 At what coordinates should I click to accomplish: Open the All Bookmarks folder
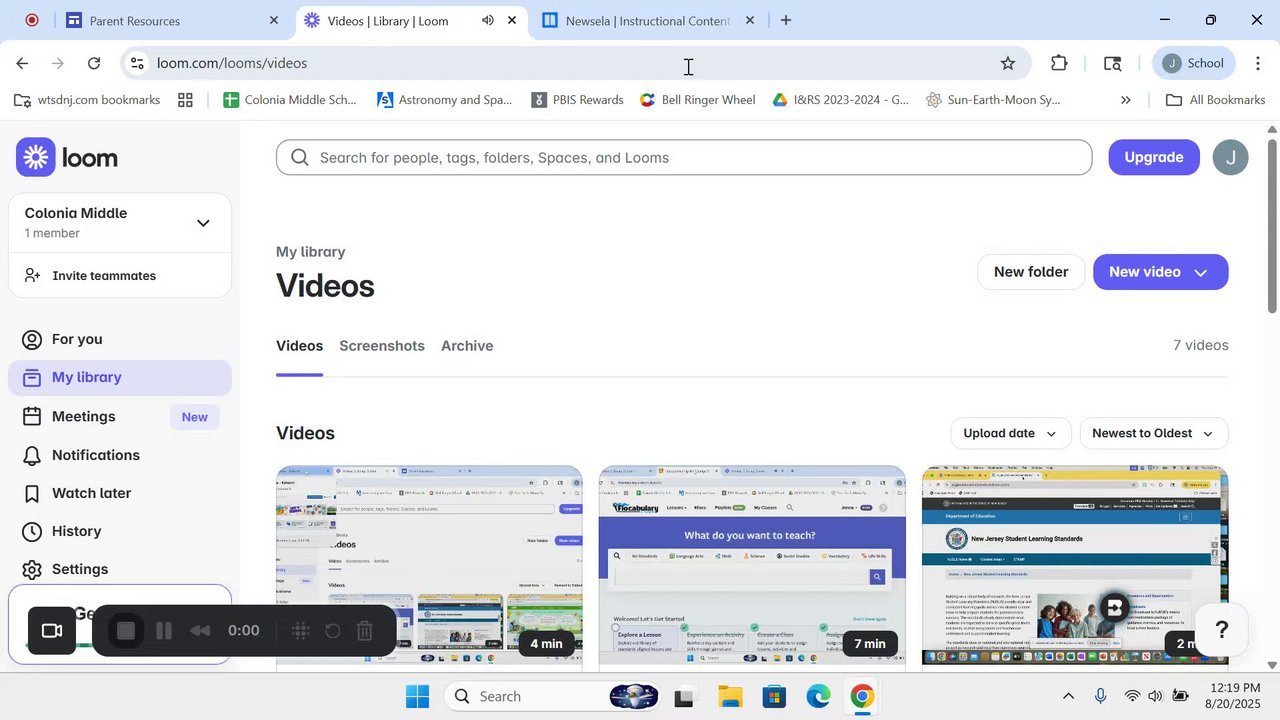(x=1215, y=100)
